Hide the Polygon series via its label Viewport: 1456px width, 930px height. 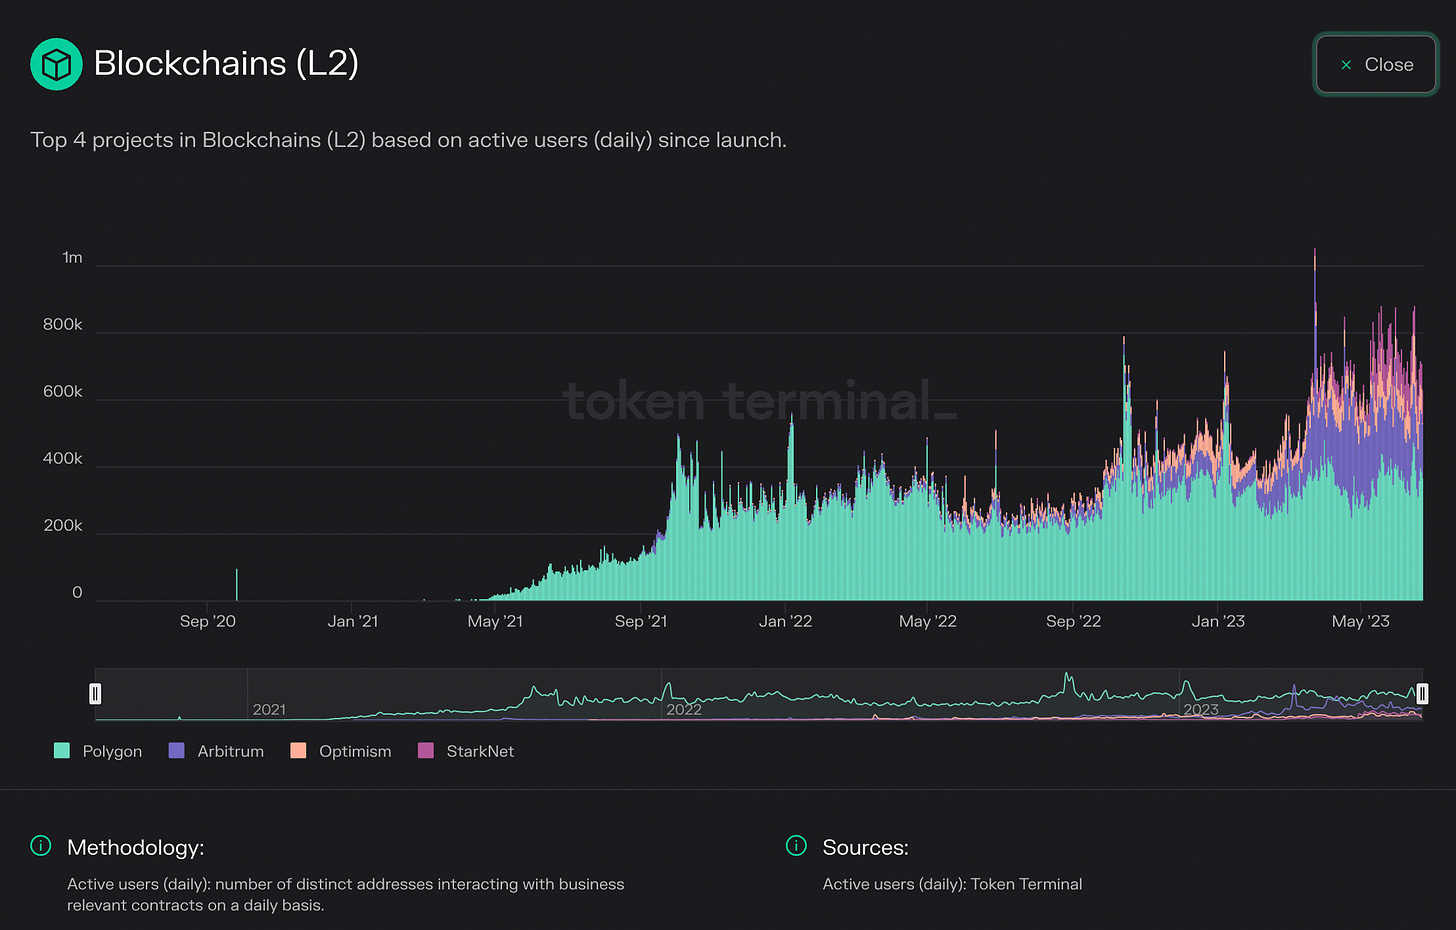coord(112,751)
